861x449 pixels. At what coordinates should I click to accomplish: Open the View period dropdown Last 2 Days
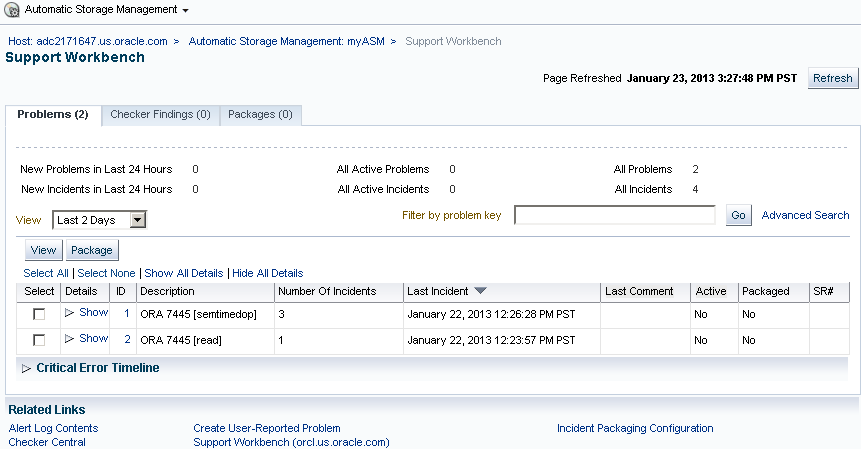pos(99,220)
